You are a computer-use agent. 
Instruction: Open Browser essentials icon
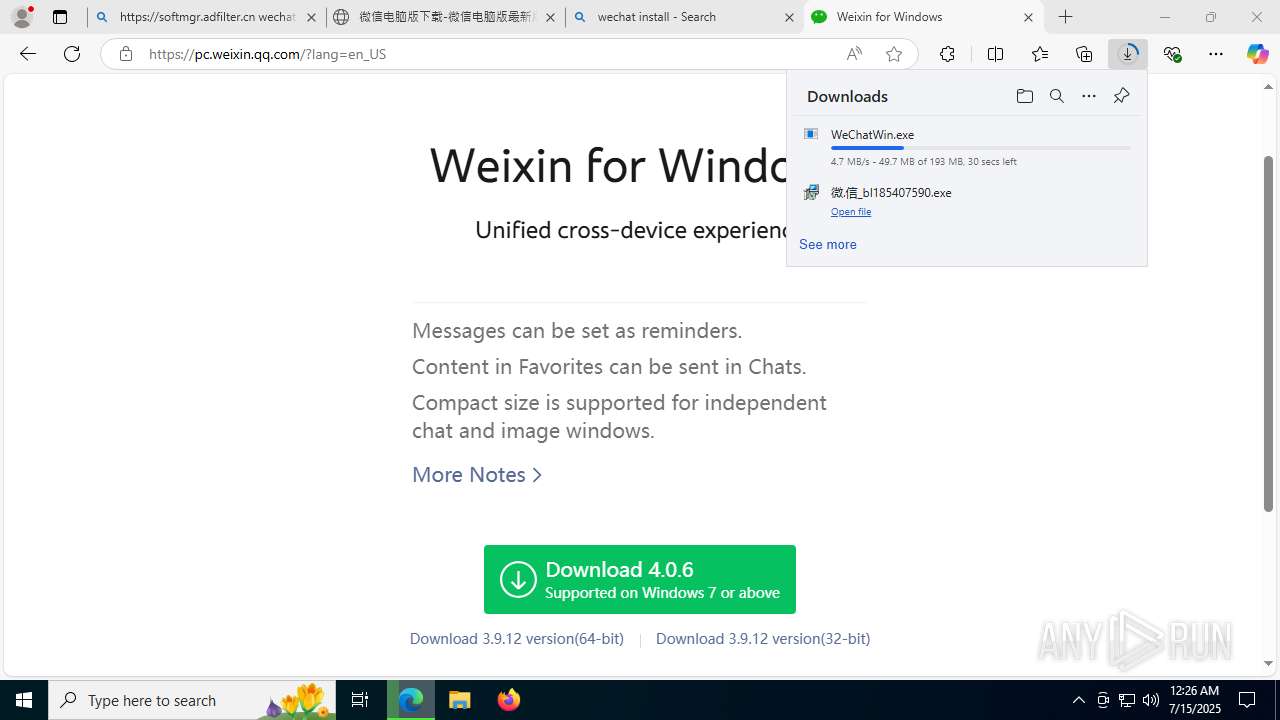point(1172,54)
